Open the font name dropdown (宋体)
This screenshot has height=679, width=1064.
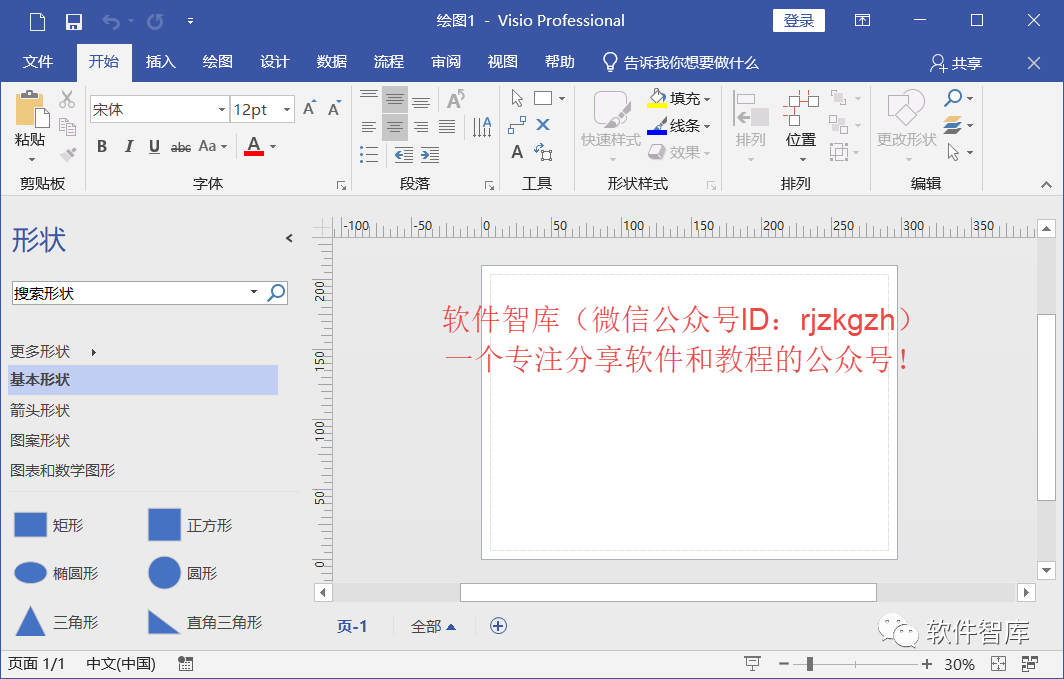221,109
